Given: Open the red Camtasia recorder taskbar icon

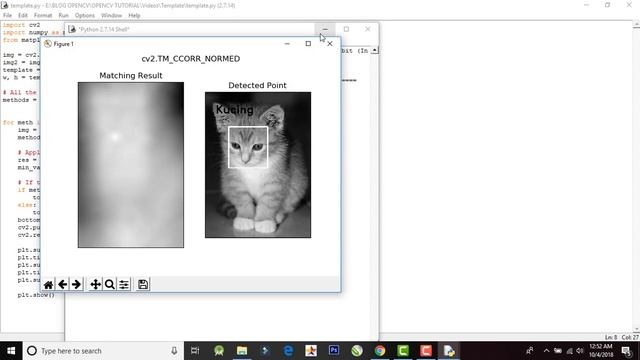Looking at the screenshot, I should pos(426,351).
